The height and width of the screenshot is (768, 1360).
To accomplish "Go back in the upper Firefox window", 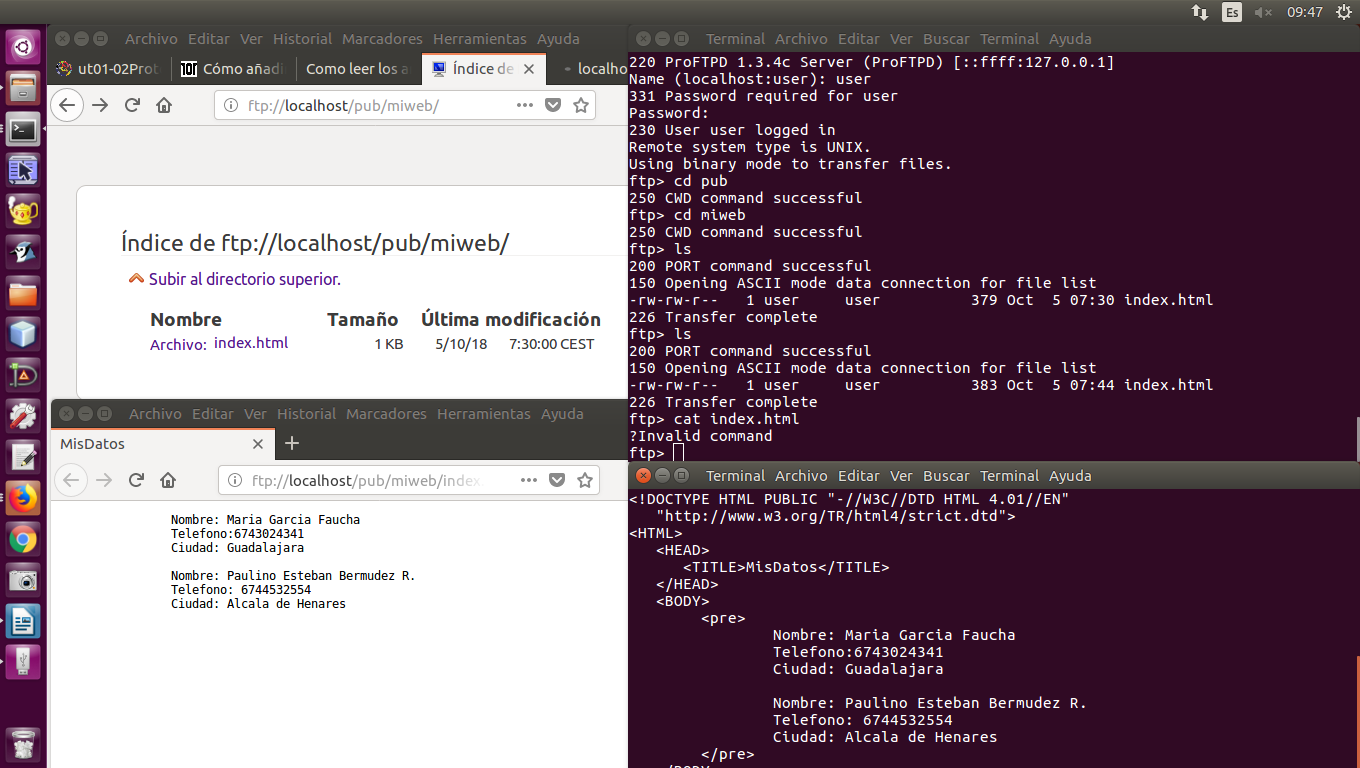I will point(67,105).
